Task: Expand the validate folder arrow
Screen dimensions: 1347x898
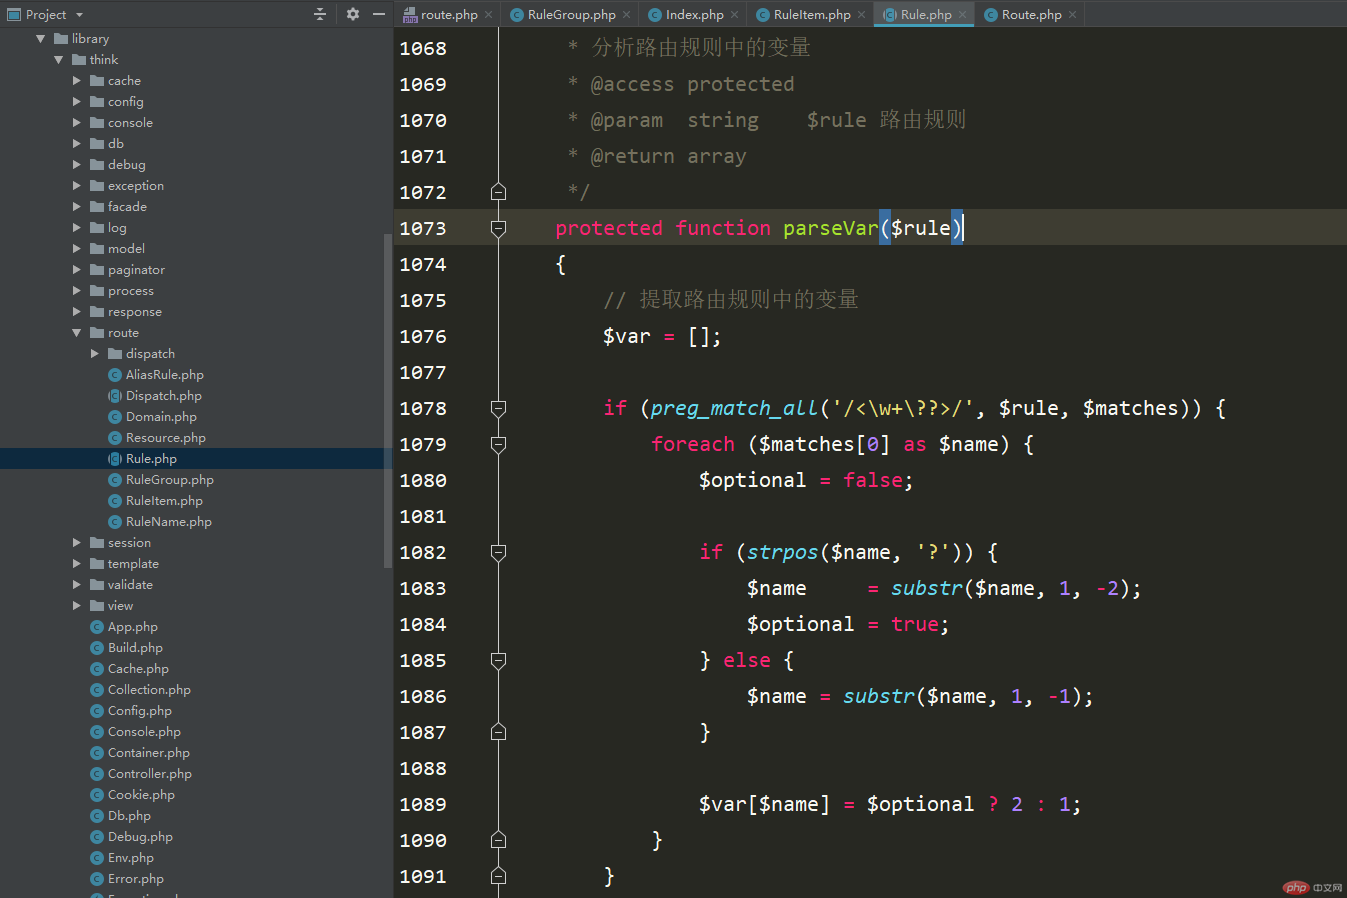Action: [77, 585]
